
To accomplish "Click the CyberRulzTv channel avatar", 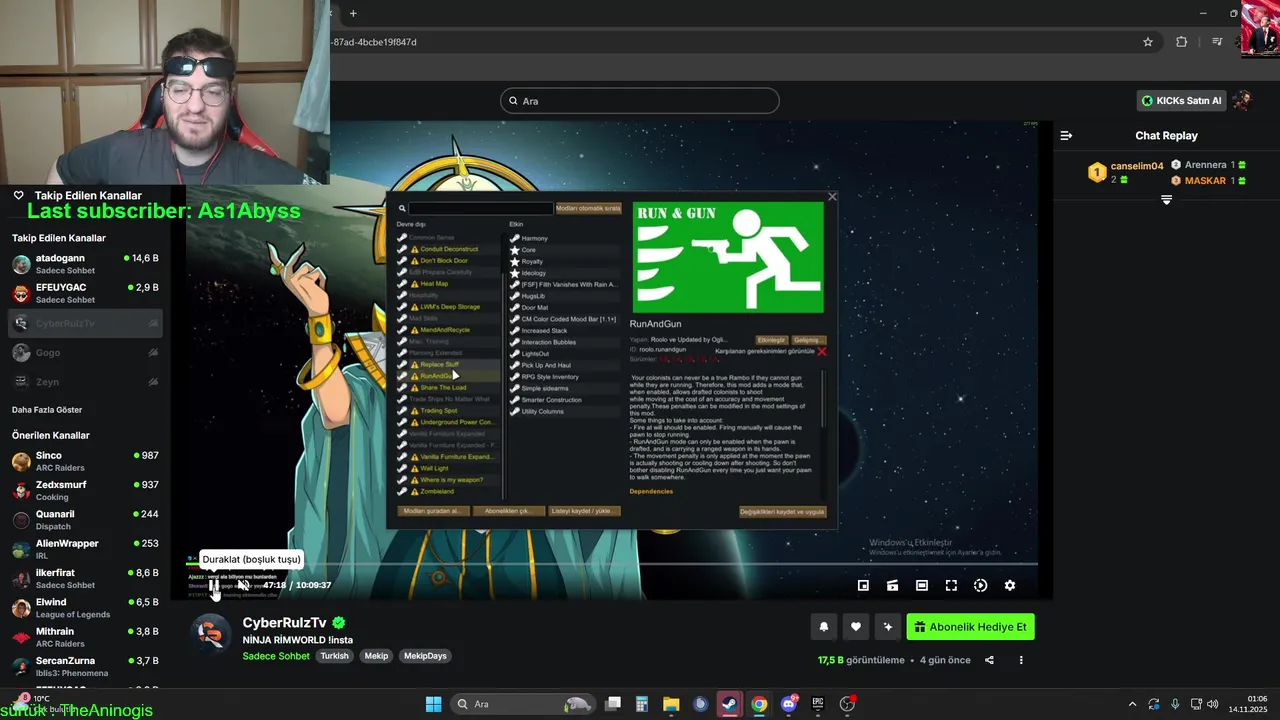I will 211,635.
